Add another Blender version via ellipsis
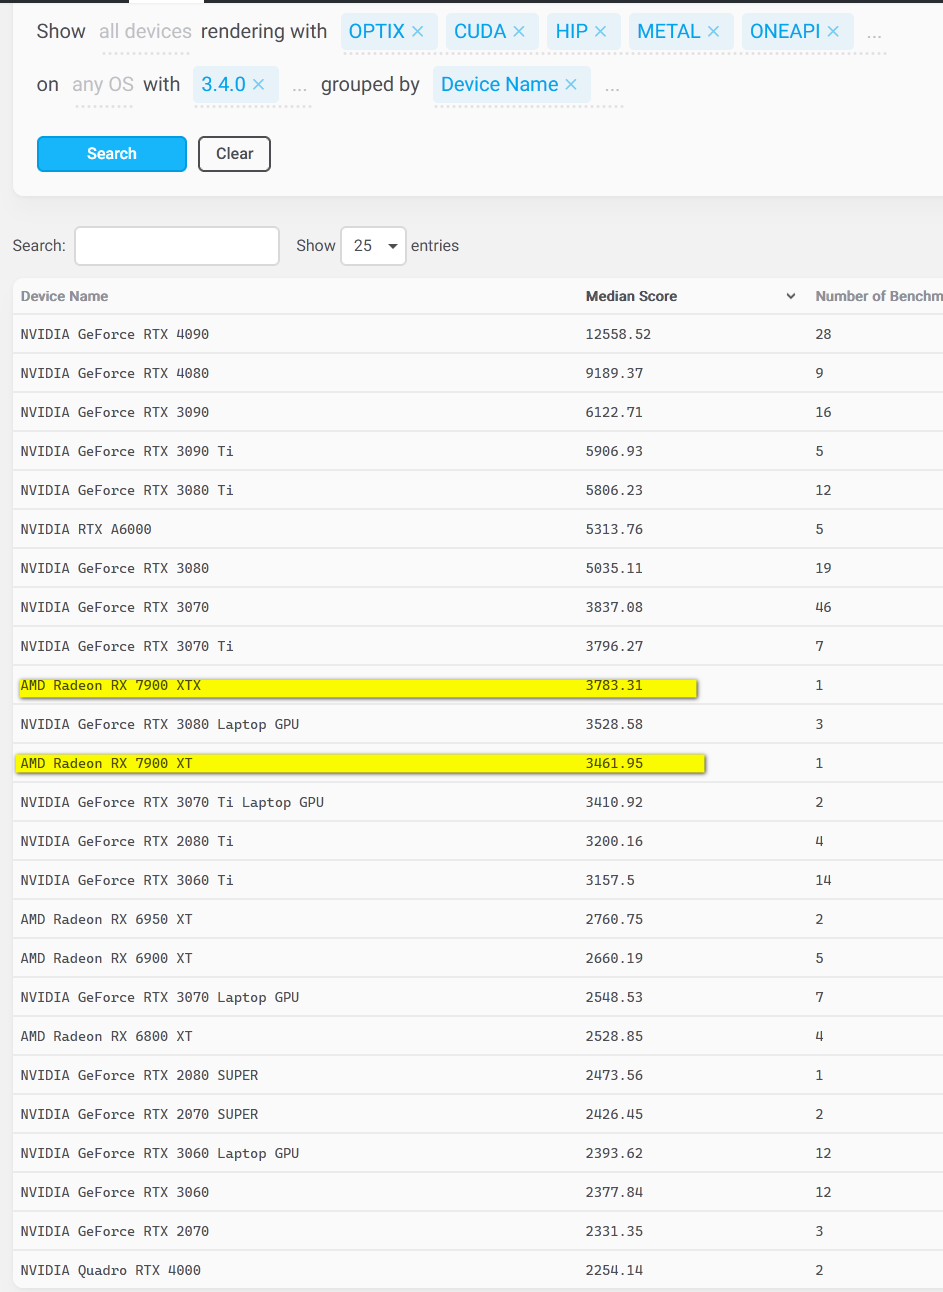Image resolution: width=943 pixels, height=1292 pixels. click(300, 87)
